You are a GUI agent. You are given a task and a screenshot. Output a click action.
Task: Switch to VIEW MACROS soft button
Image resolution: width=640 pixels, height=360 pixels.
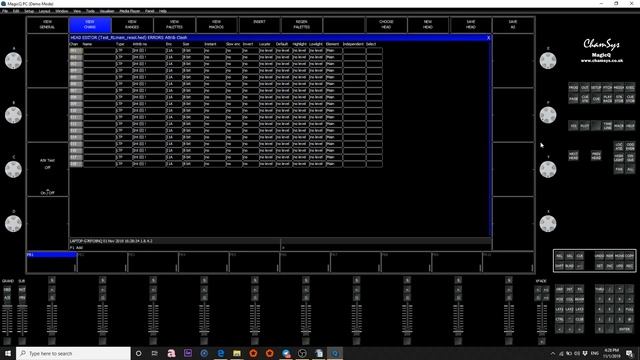pyautogui.click(x=216, y=24)
